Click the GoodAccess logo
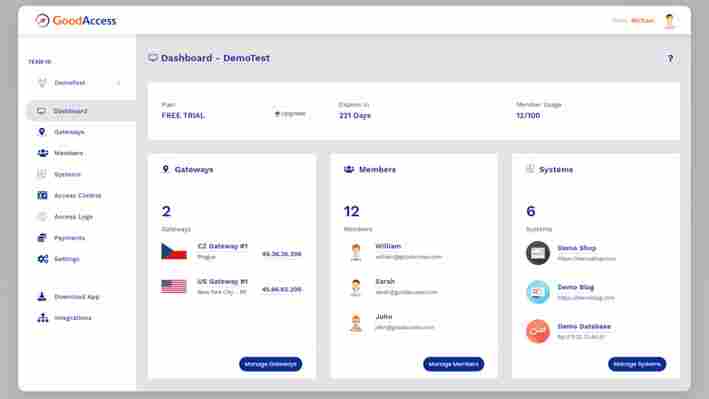Image resolution: width=709 pixels, height=399 pixels. pyautogui.click(x=76, y=20)
